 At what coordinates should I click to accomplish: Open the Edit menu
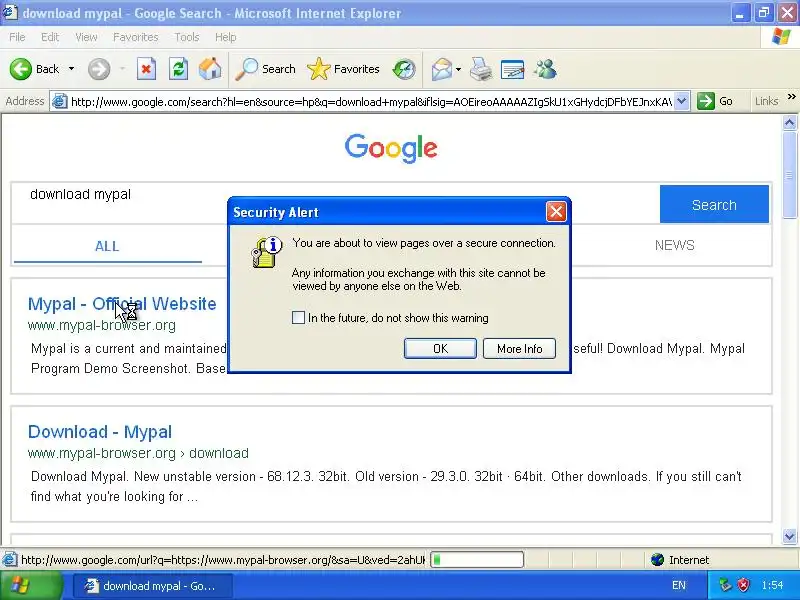[x=50, y=37]
